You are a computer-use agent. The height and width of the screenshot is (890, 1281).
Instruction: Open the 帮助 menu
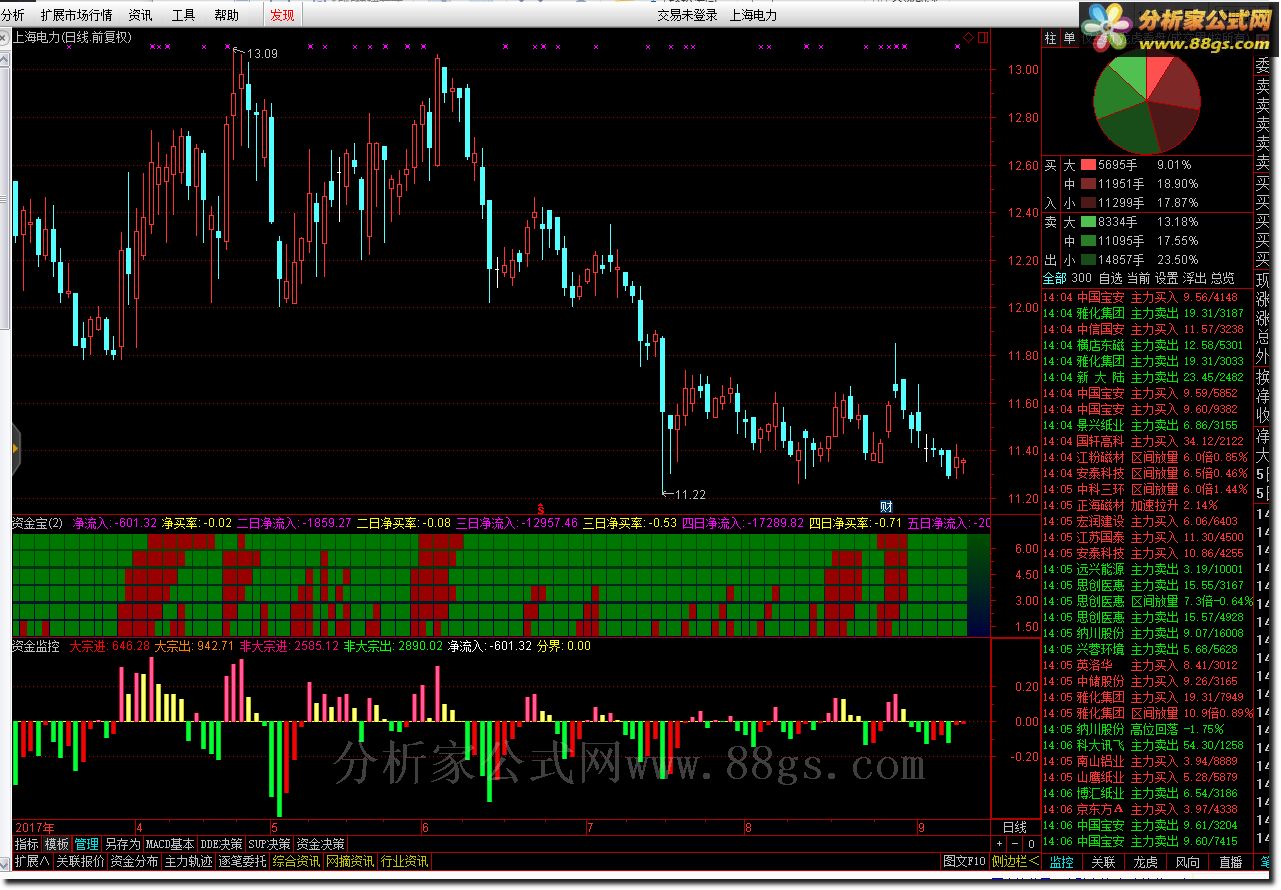(226, 15)
